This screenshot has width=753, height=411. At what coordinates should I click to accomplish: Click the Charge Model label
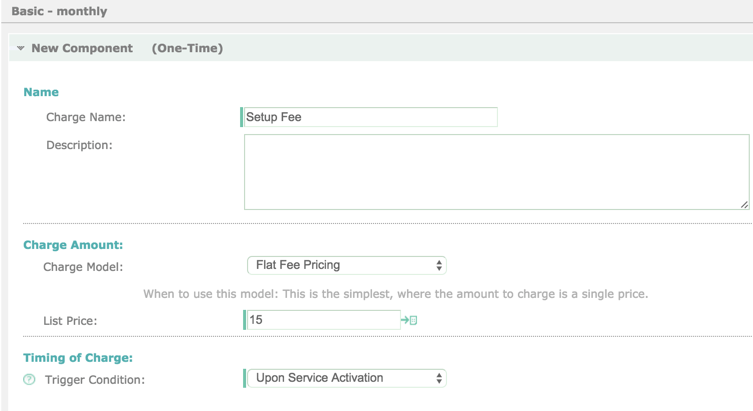pos(83,267)
